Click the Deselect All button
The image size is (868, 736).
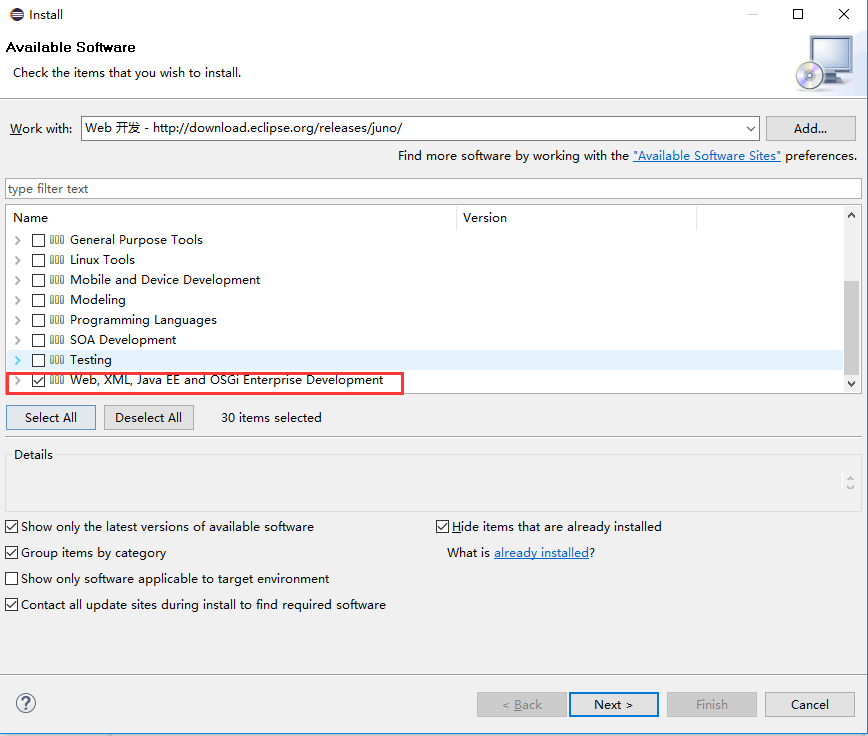(148, 417)
